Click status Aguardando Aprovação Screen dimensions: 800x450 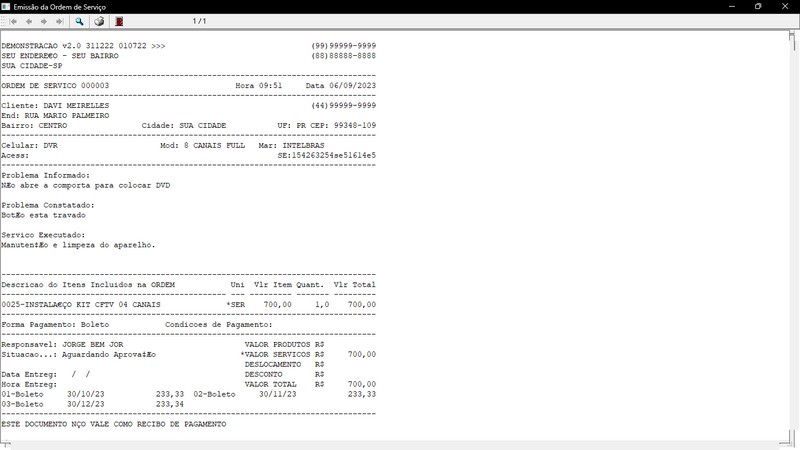(109, 355)
